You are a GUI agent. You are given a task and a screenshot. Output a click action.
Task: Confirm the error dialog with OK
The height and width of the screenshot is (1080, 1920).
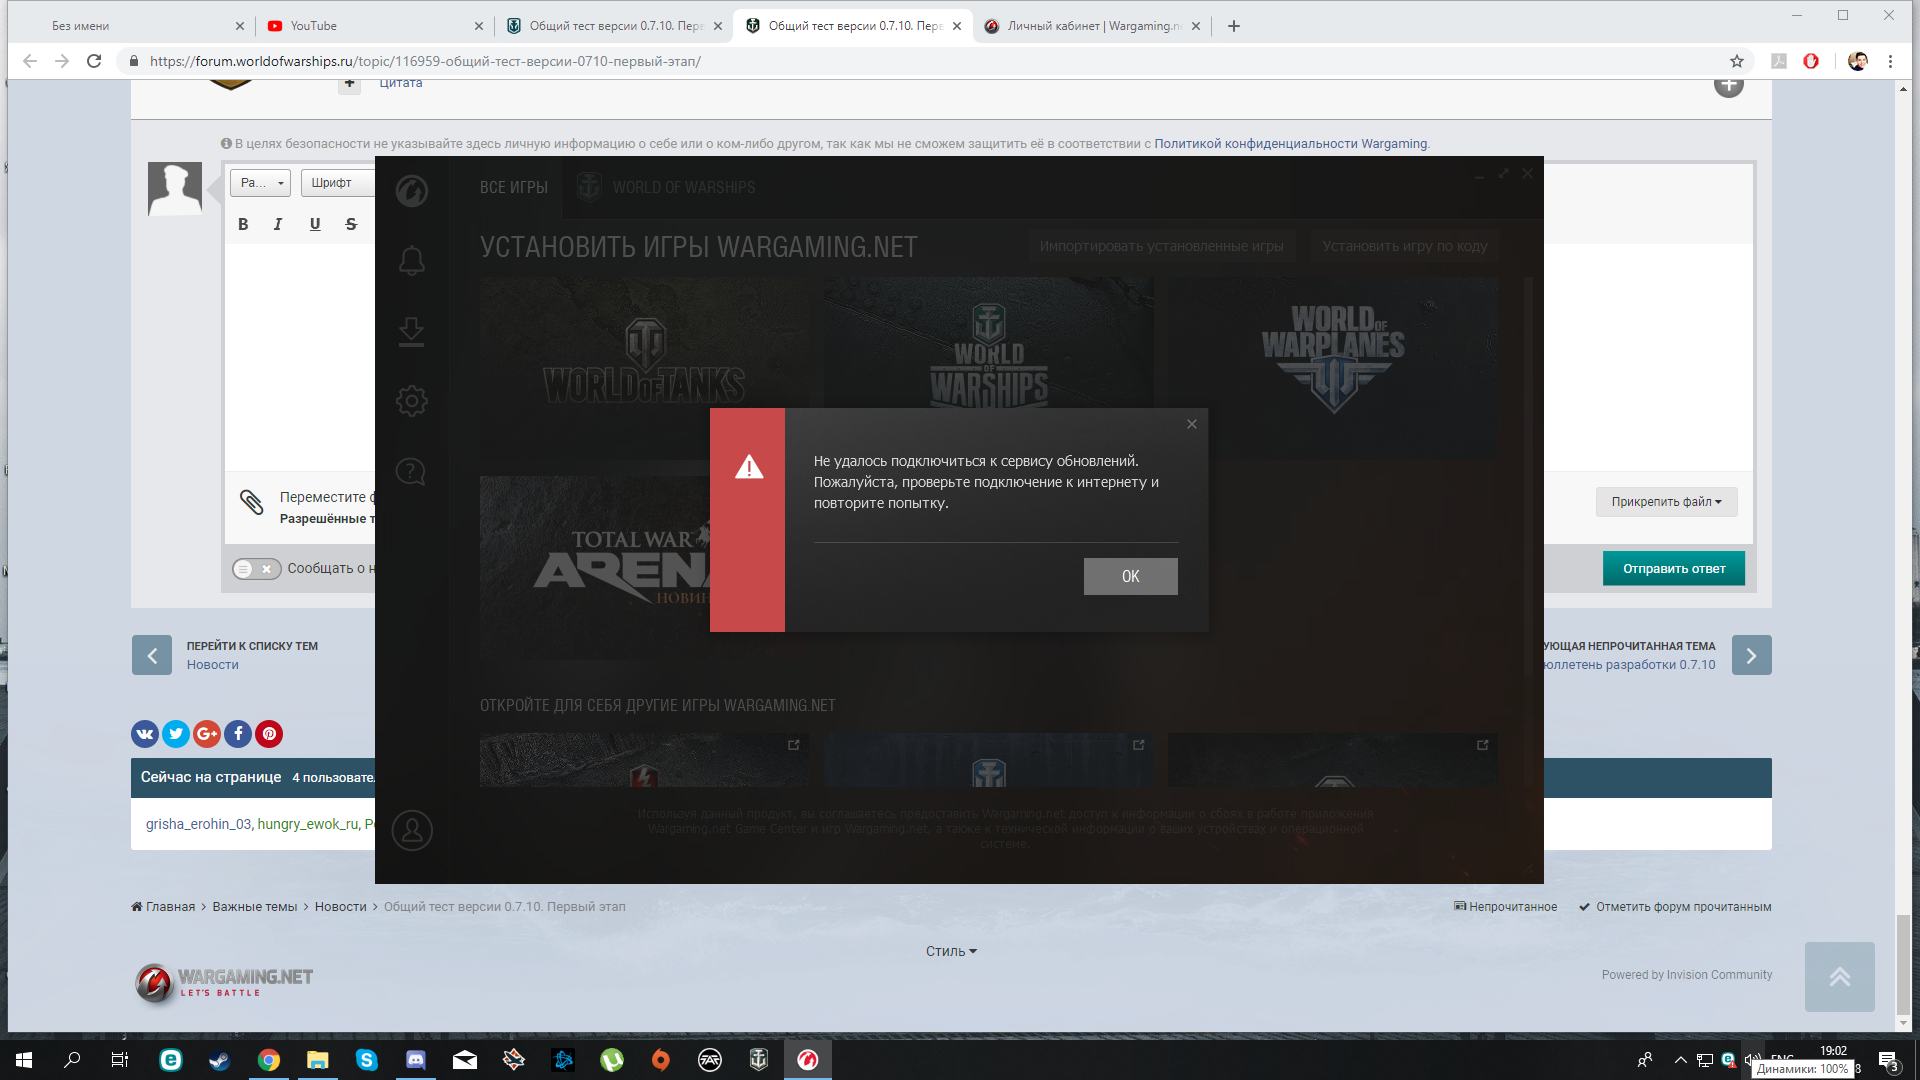click(x=1130, y=576)
